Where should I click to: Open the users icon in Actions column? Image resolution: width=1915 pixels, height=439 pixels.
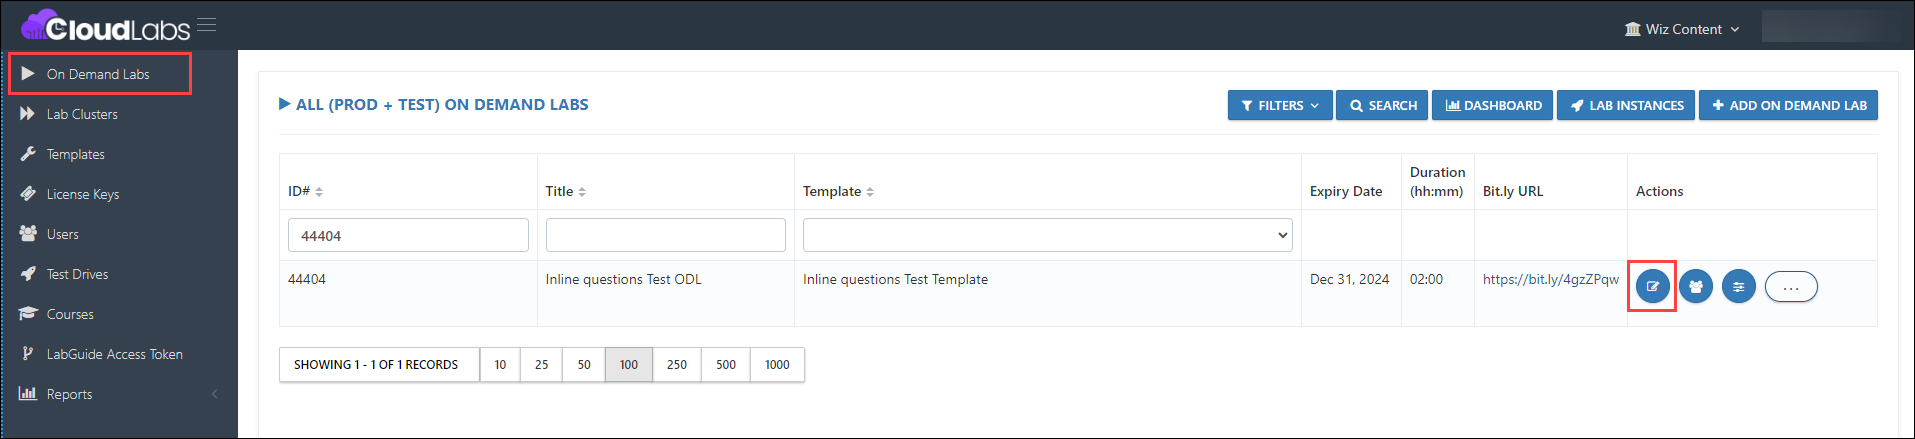tap(1696, 287)
